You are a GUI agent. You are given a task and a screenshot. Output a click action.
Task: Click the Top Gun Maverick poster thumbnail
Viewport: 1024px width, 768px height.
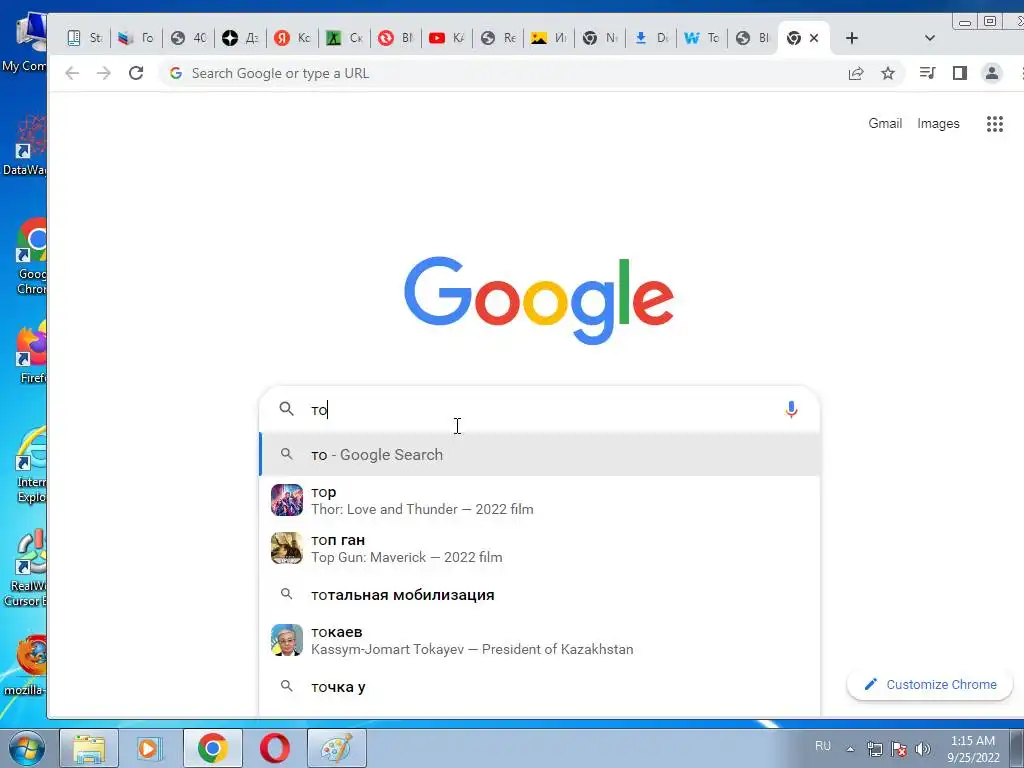point(287,549)
